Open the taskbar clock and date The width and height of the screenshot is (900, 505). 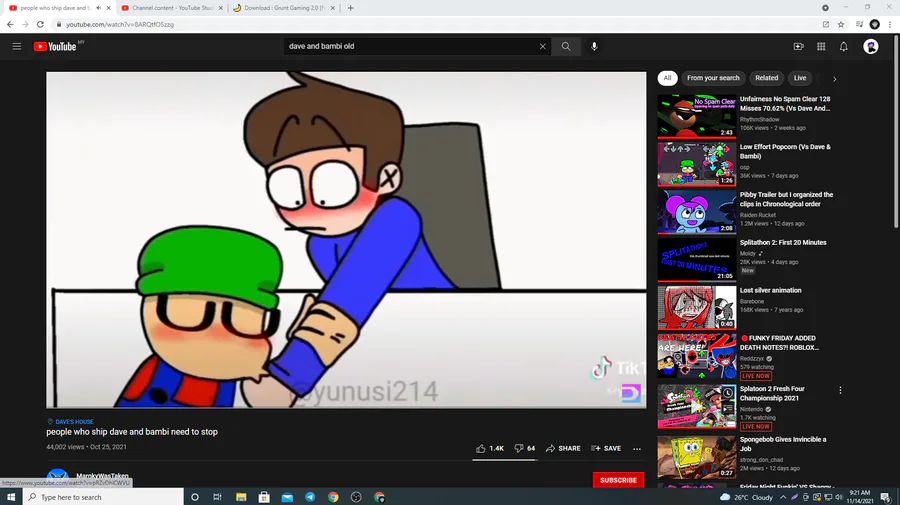point(859,497)
